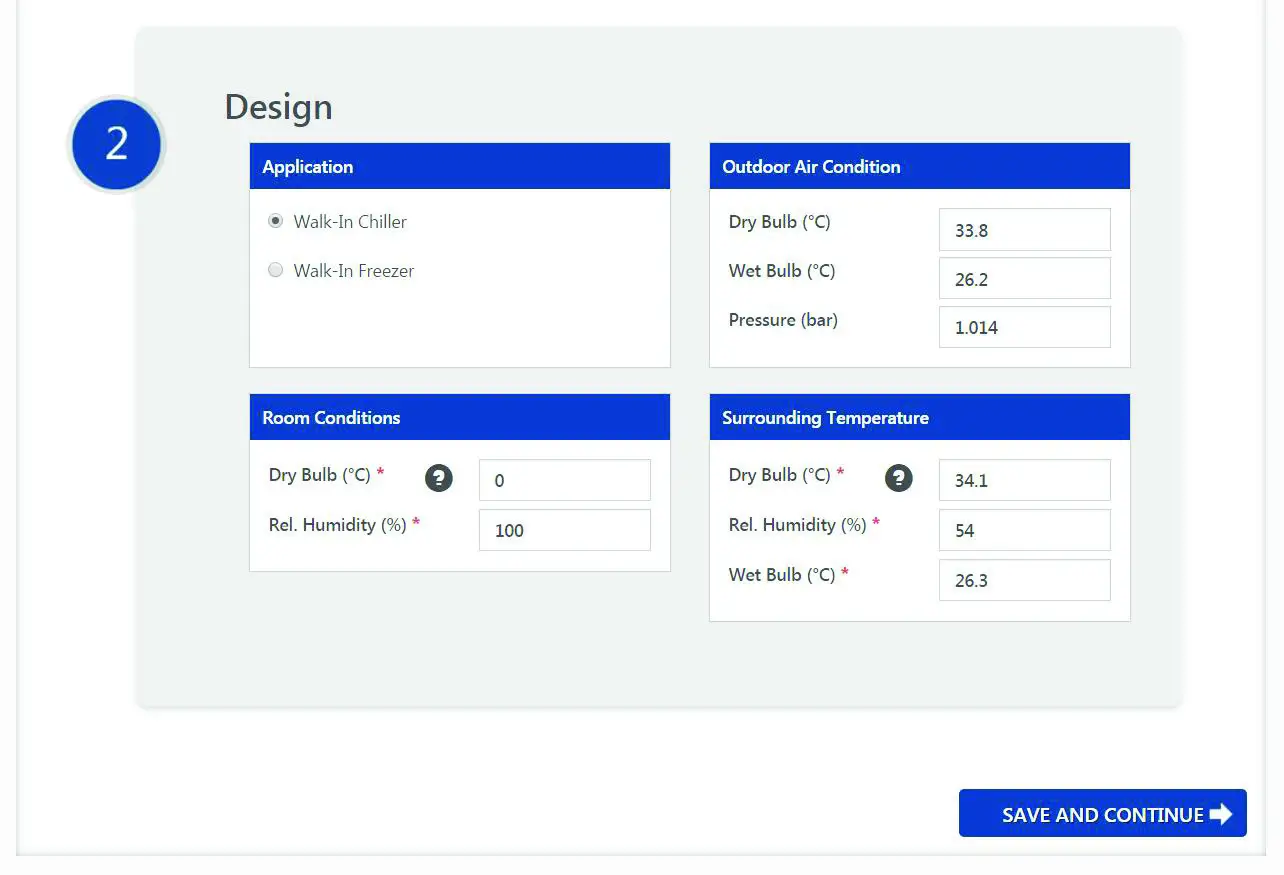The width and height of the screenshot is (1284, 875).
Task: Click Surrounding Temperature Wet Bulb input
Action: pyautogui.click(x=1024, y=580)
